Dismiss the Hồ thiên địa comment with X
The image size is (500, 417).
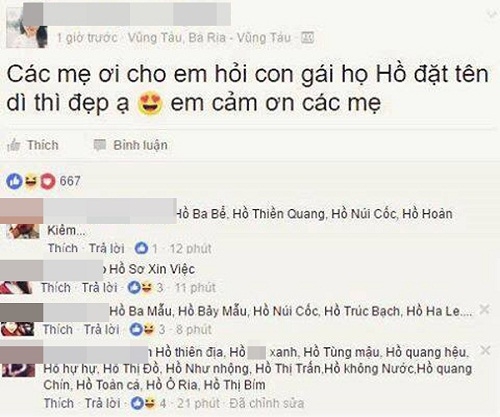point(486,351)
